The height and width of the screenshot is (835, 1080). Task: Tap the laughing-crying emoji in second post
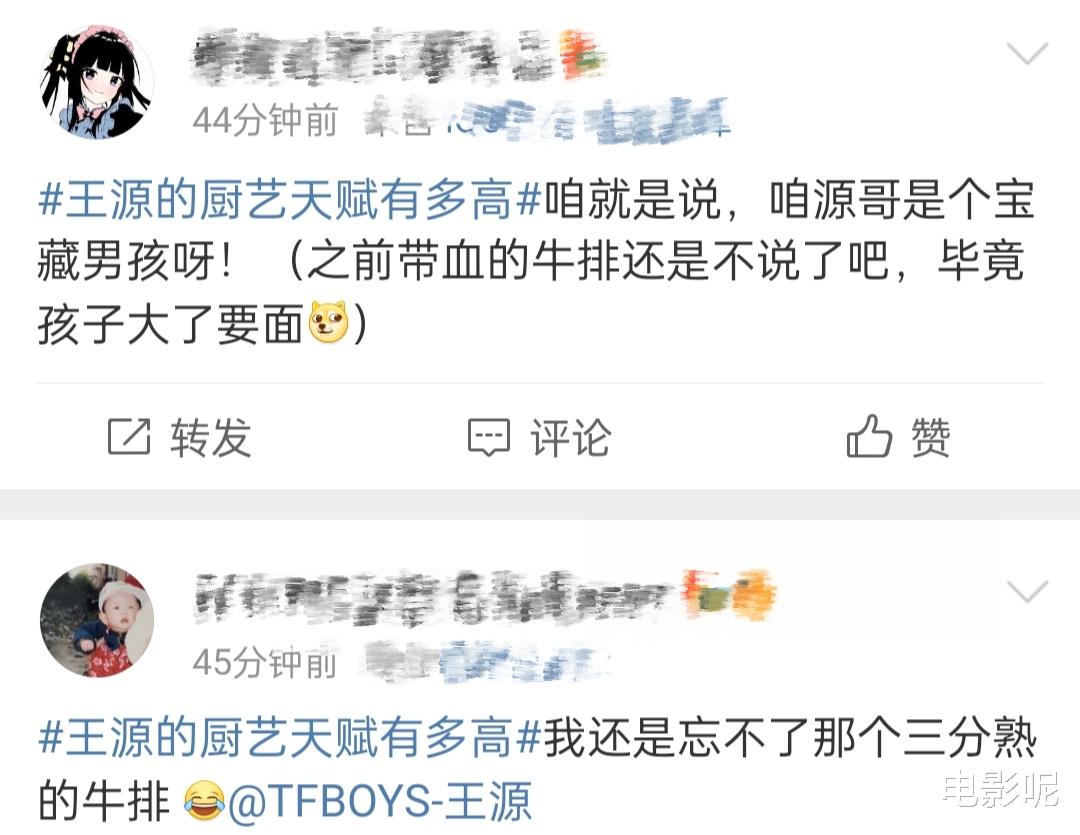coord(205,801)
